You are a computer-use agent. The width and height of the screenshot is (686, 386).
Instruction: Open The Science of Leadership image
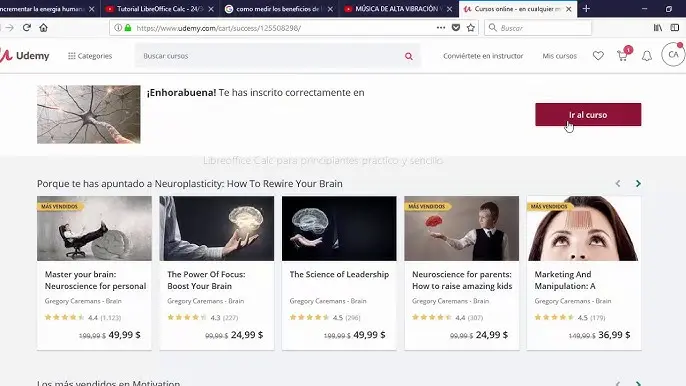[x=339, y=228]
